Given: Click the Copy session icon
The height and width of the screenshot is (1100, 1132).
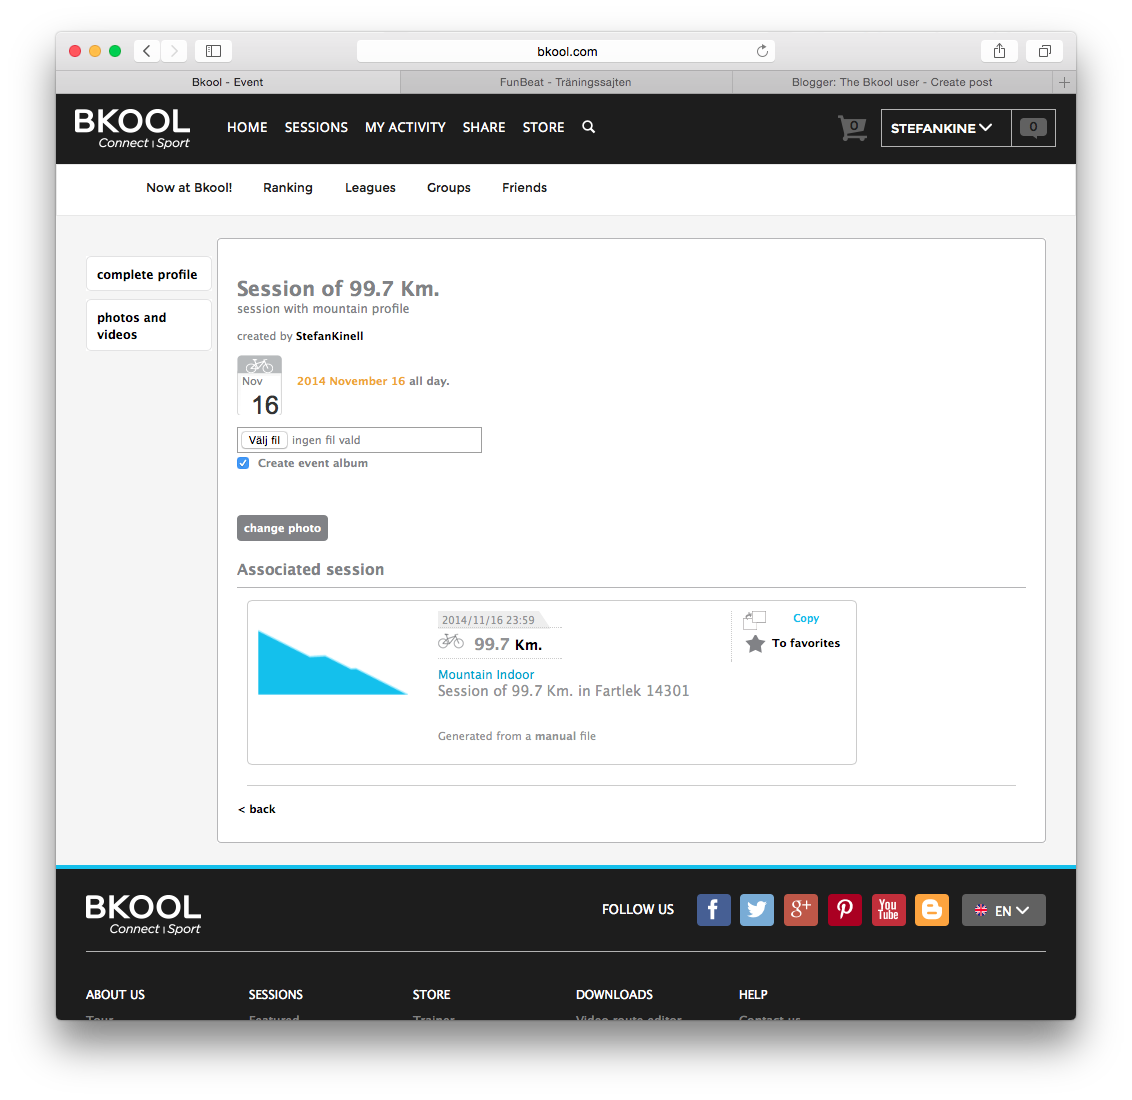Looking at the screenshot, I should [754, 619].
